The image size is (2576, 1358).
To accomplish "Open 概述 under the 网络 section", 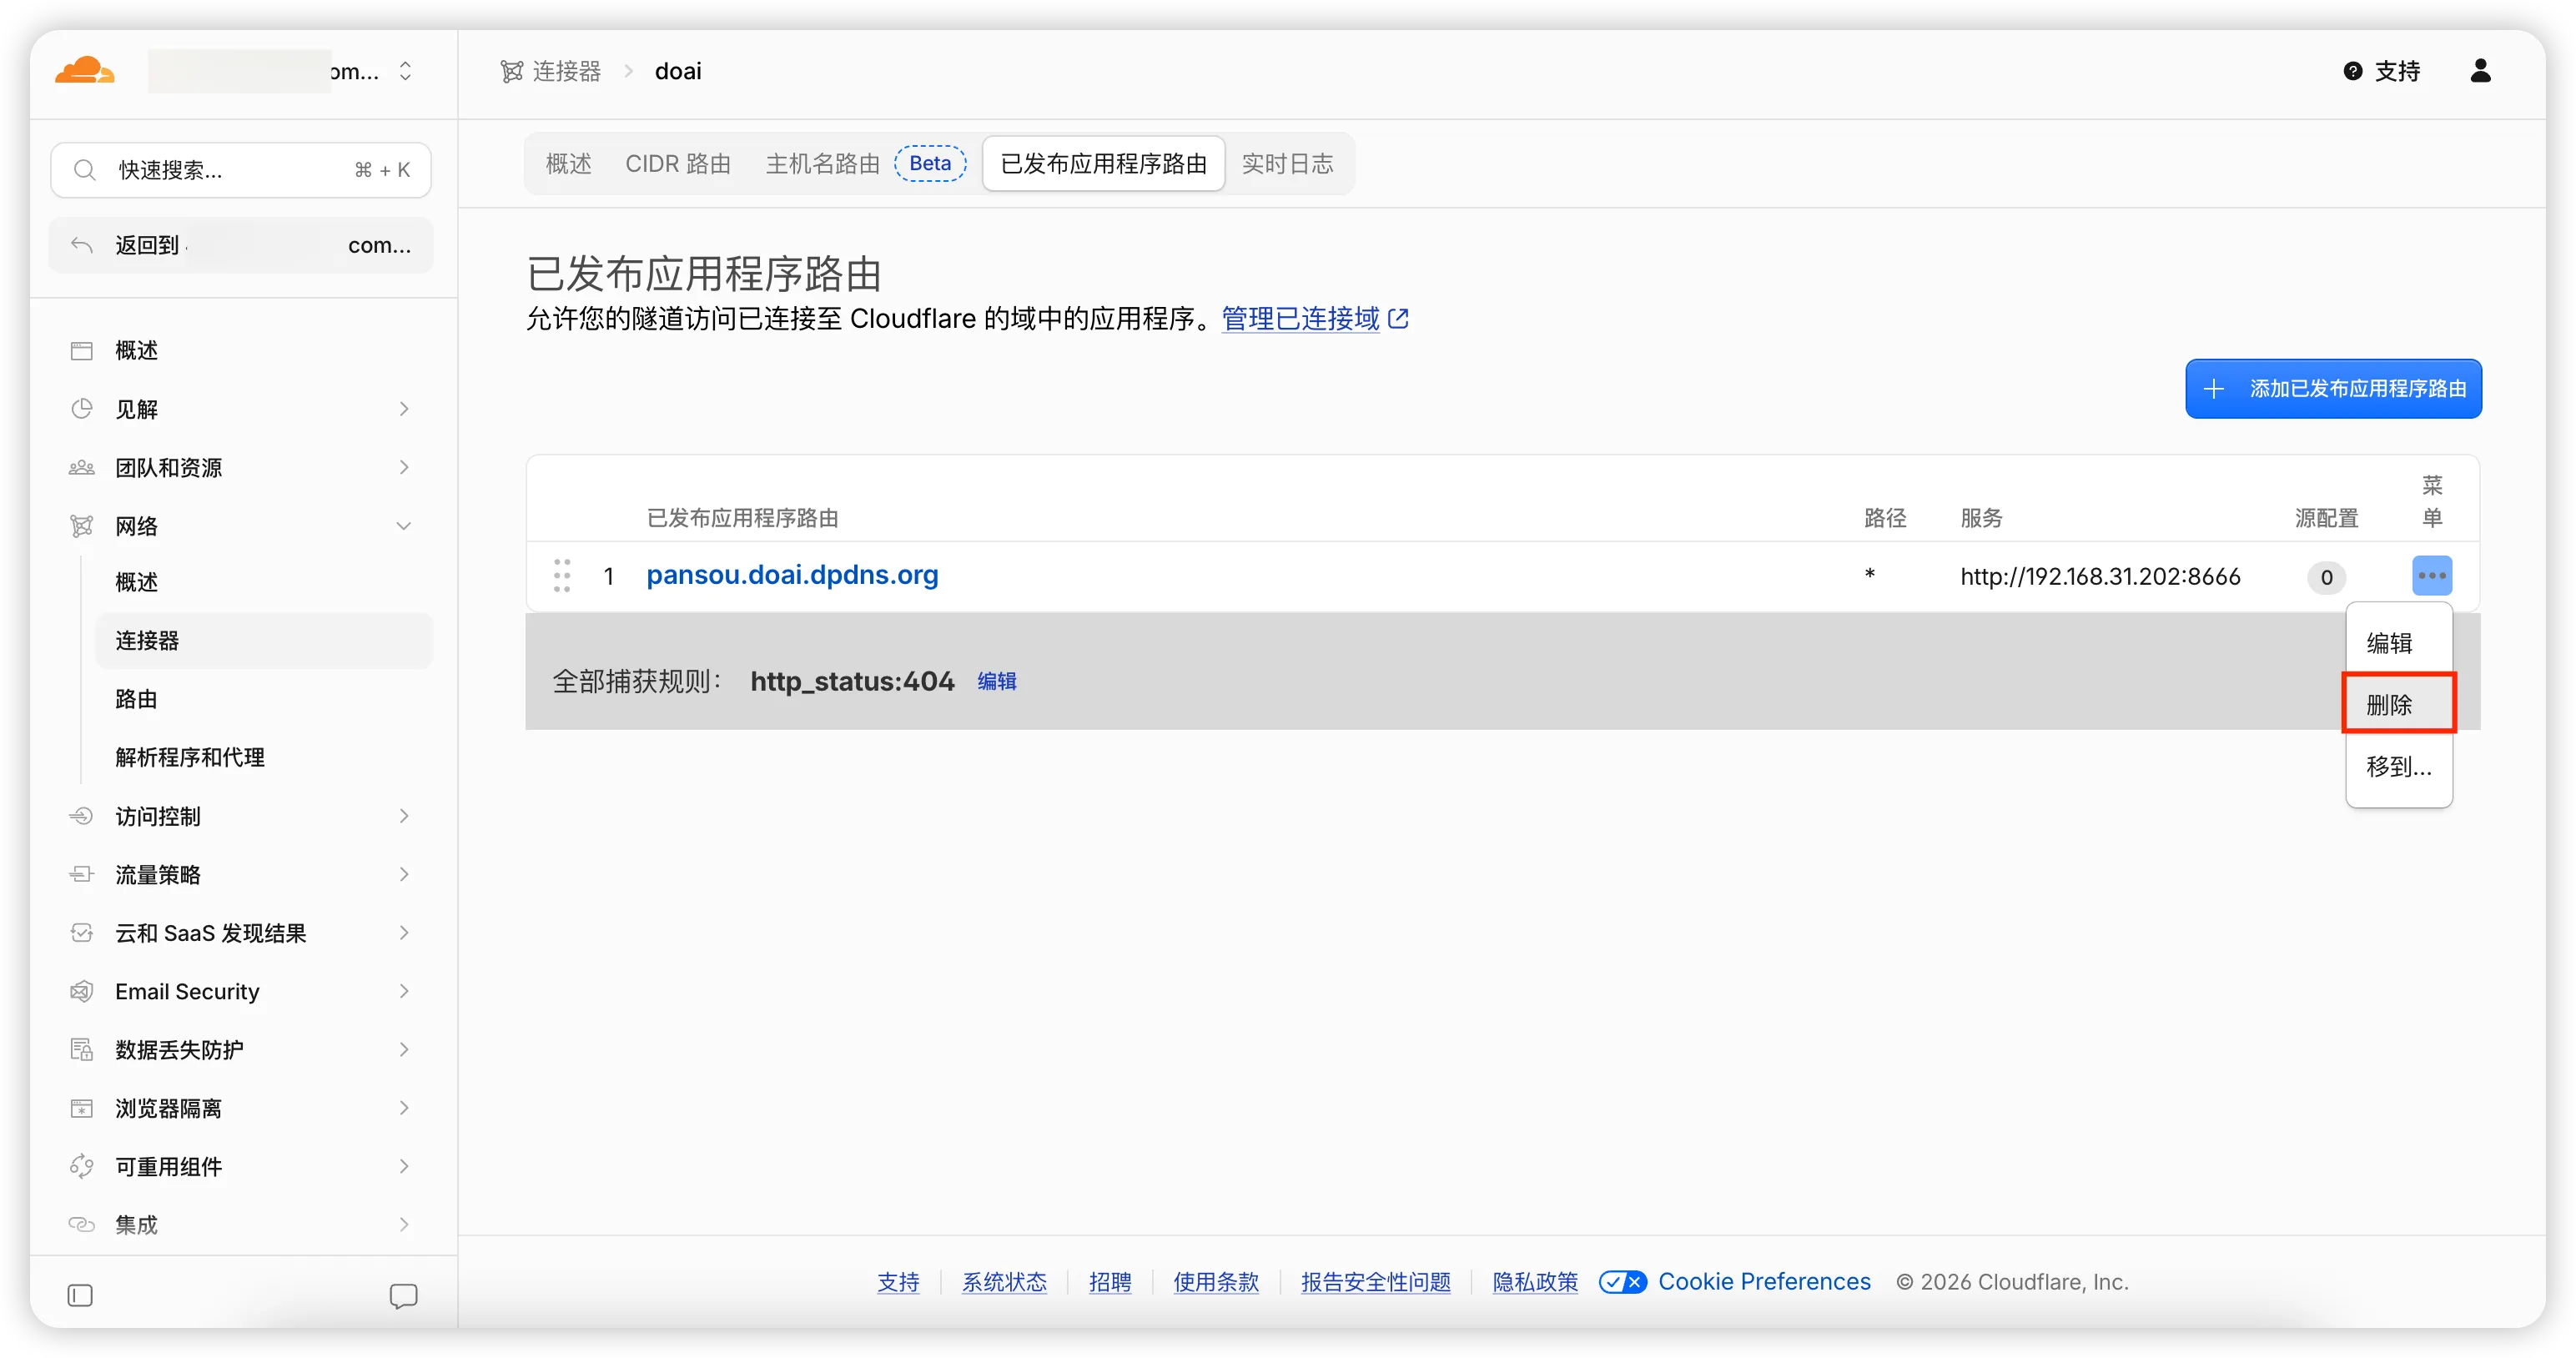I will coord(264,582).
